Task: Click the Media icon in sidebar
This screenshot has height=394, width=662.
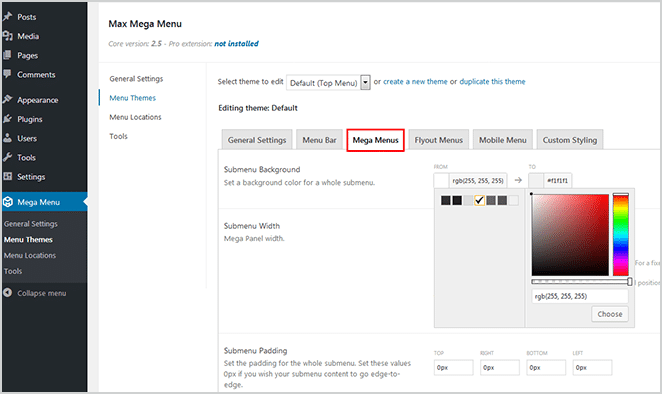Action: tap(8, 36)
